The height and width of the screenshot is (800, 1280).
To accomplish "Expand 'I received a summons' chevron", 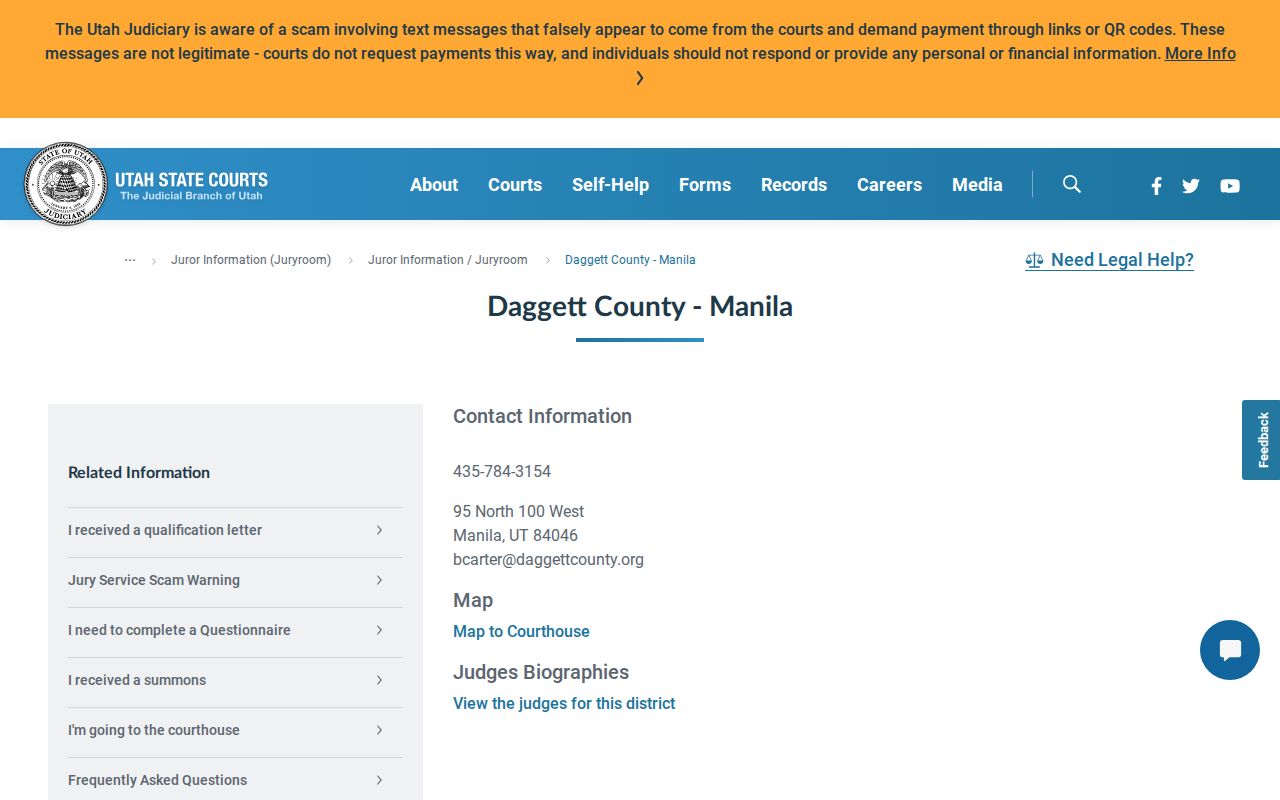I will (379, 680).
